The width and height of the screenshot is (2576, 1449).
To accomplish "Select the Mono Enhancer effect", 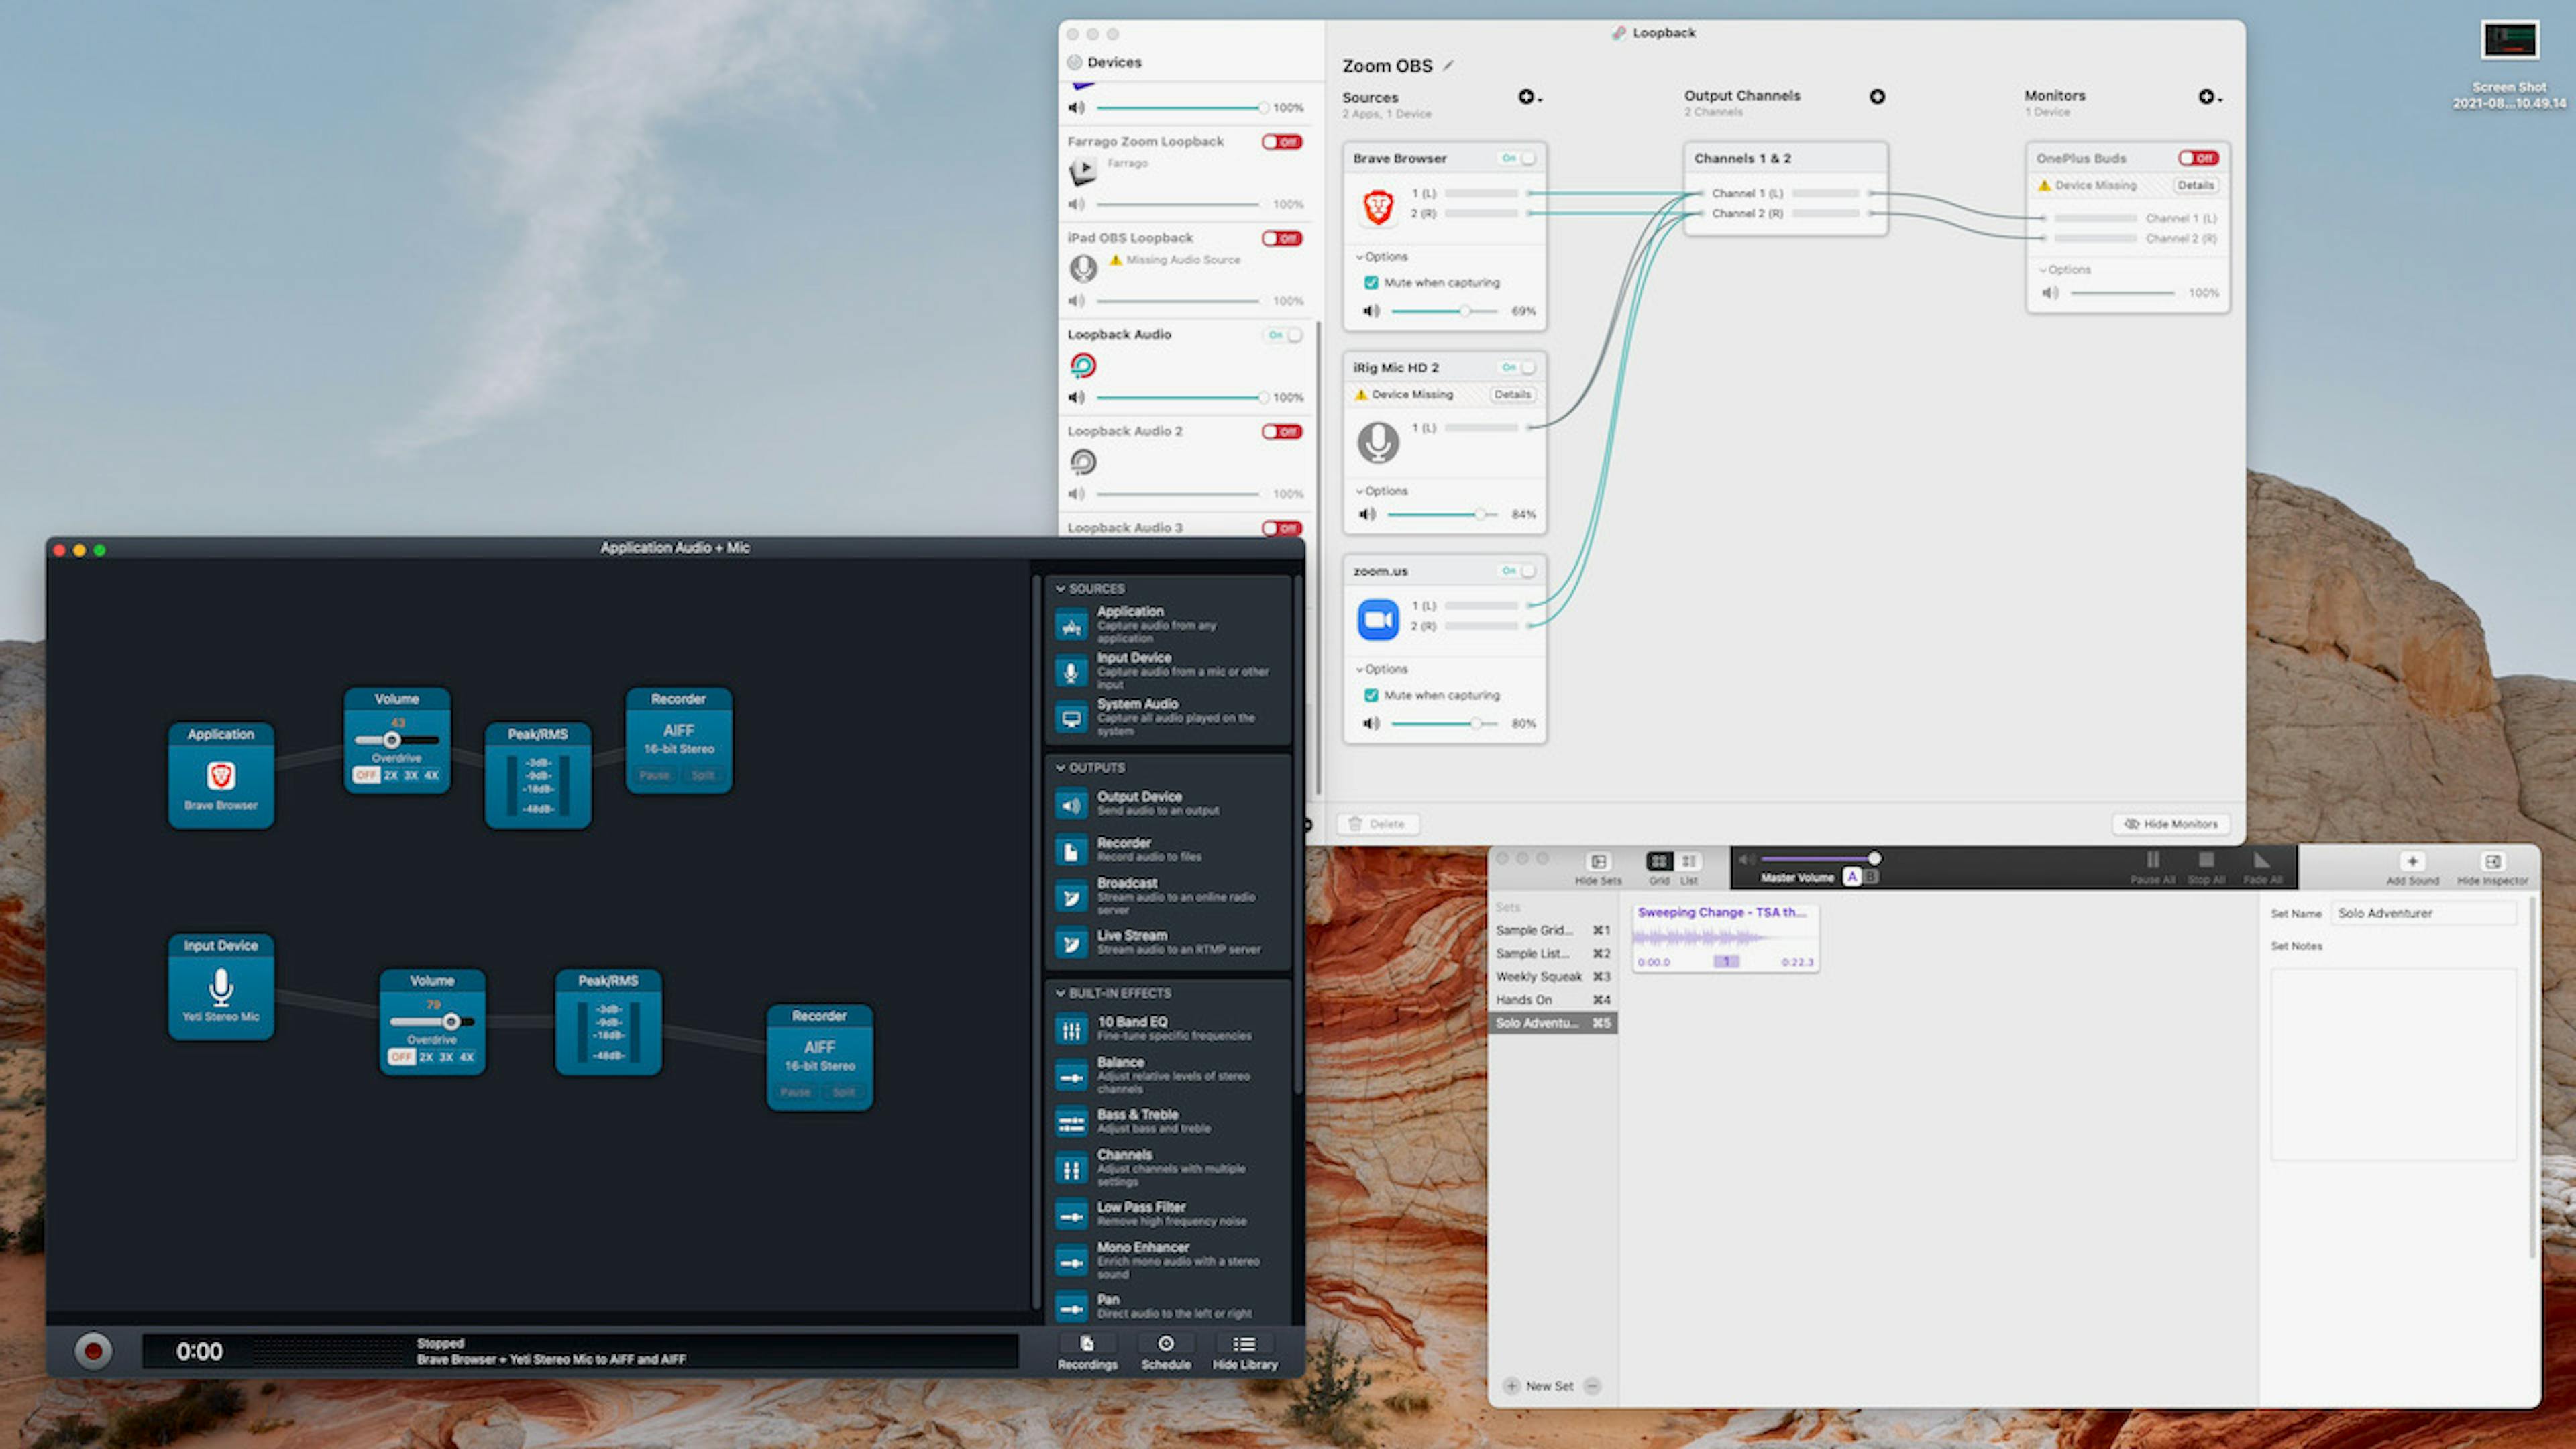I will click(x=1169, y=1260).
